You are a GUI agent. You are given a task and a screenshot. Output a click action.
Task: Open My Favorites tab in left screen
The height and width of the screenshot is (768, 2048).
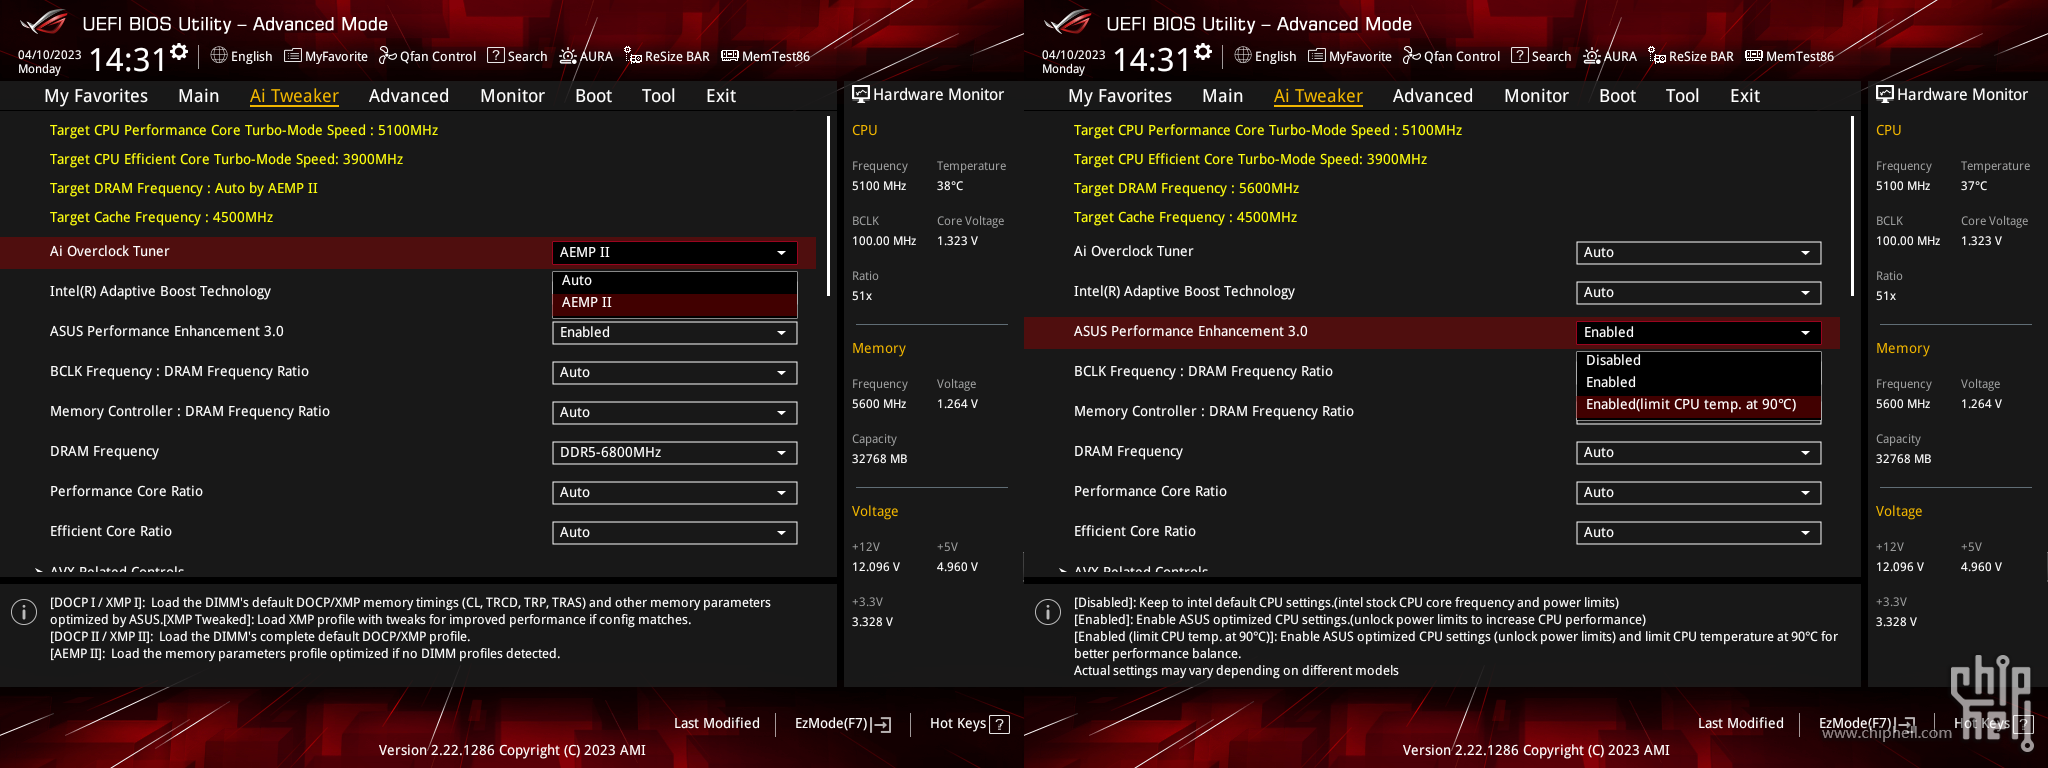pos(96,96)
